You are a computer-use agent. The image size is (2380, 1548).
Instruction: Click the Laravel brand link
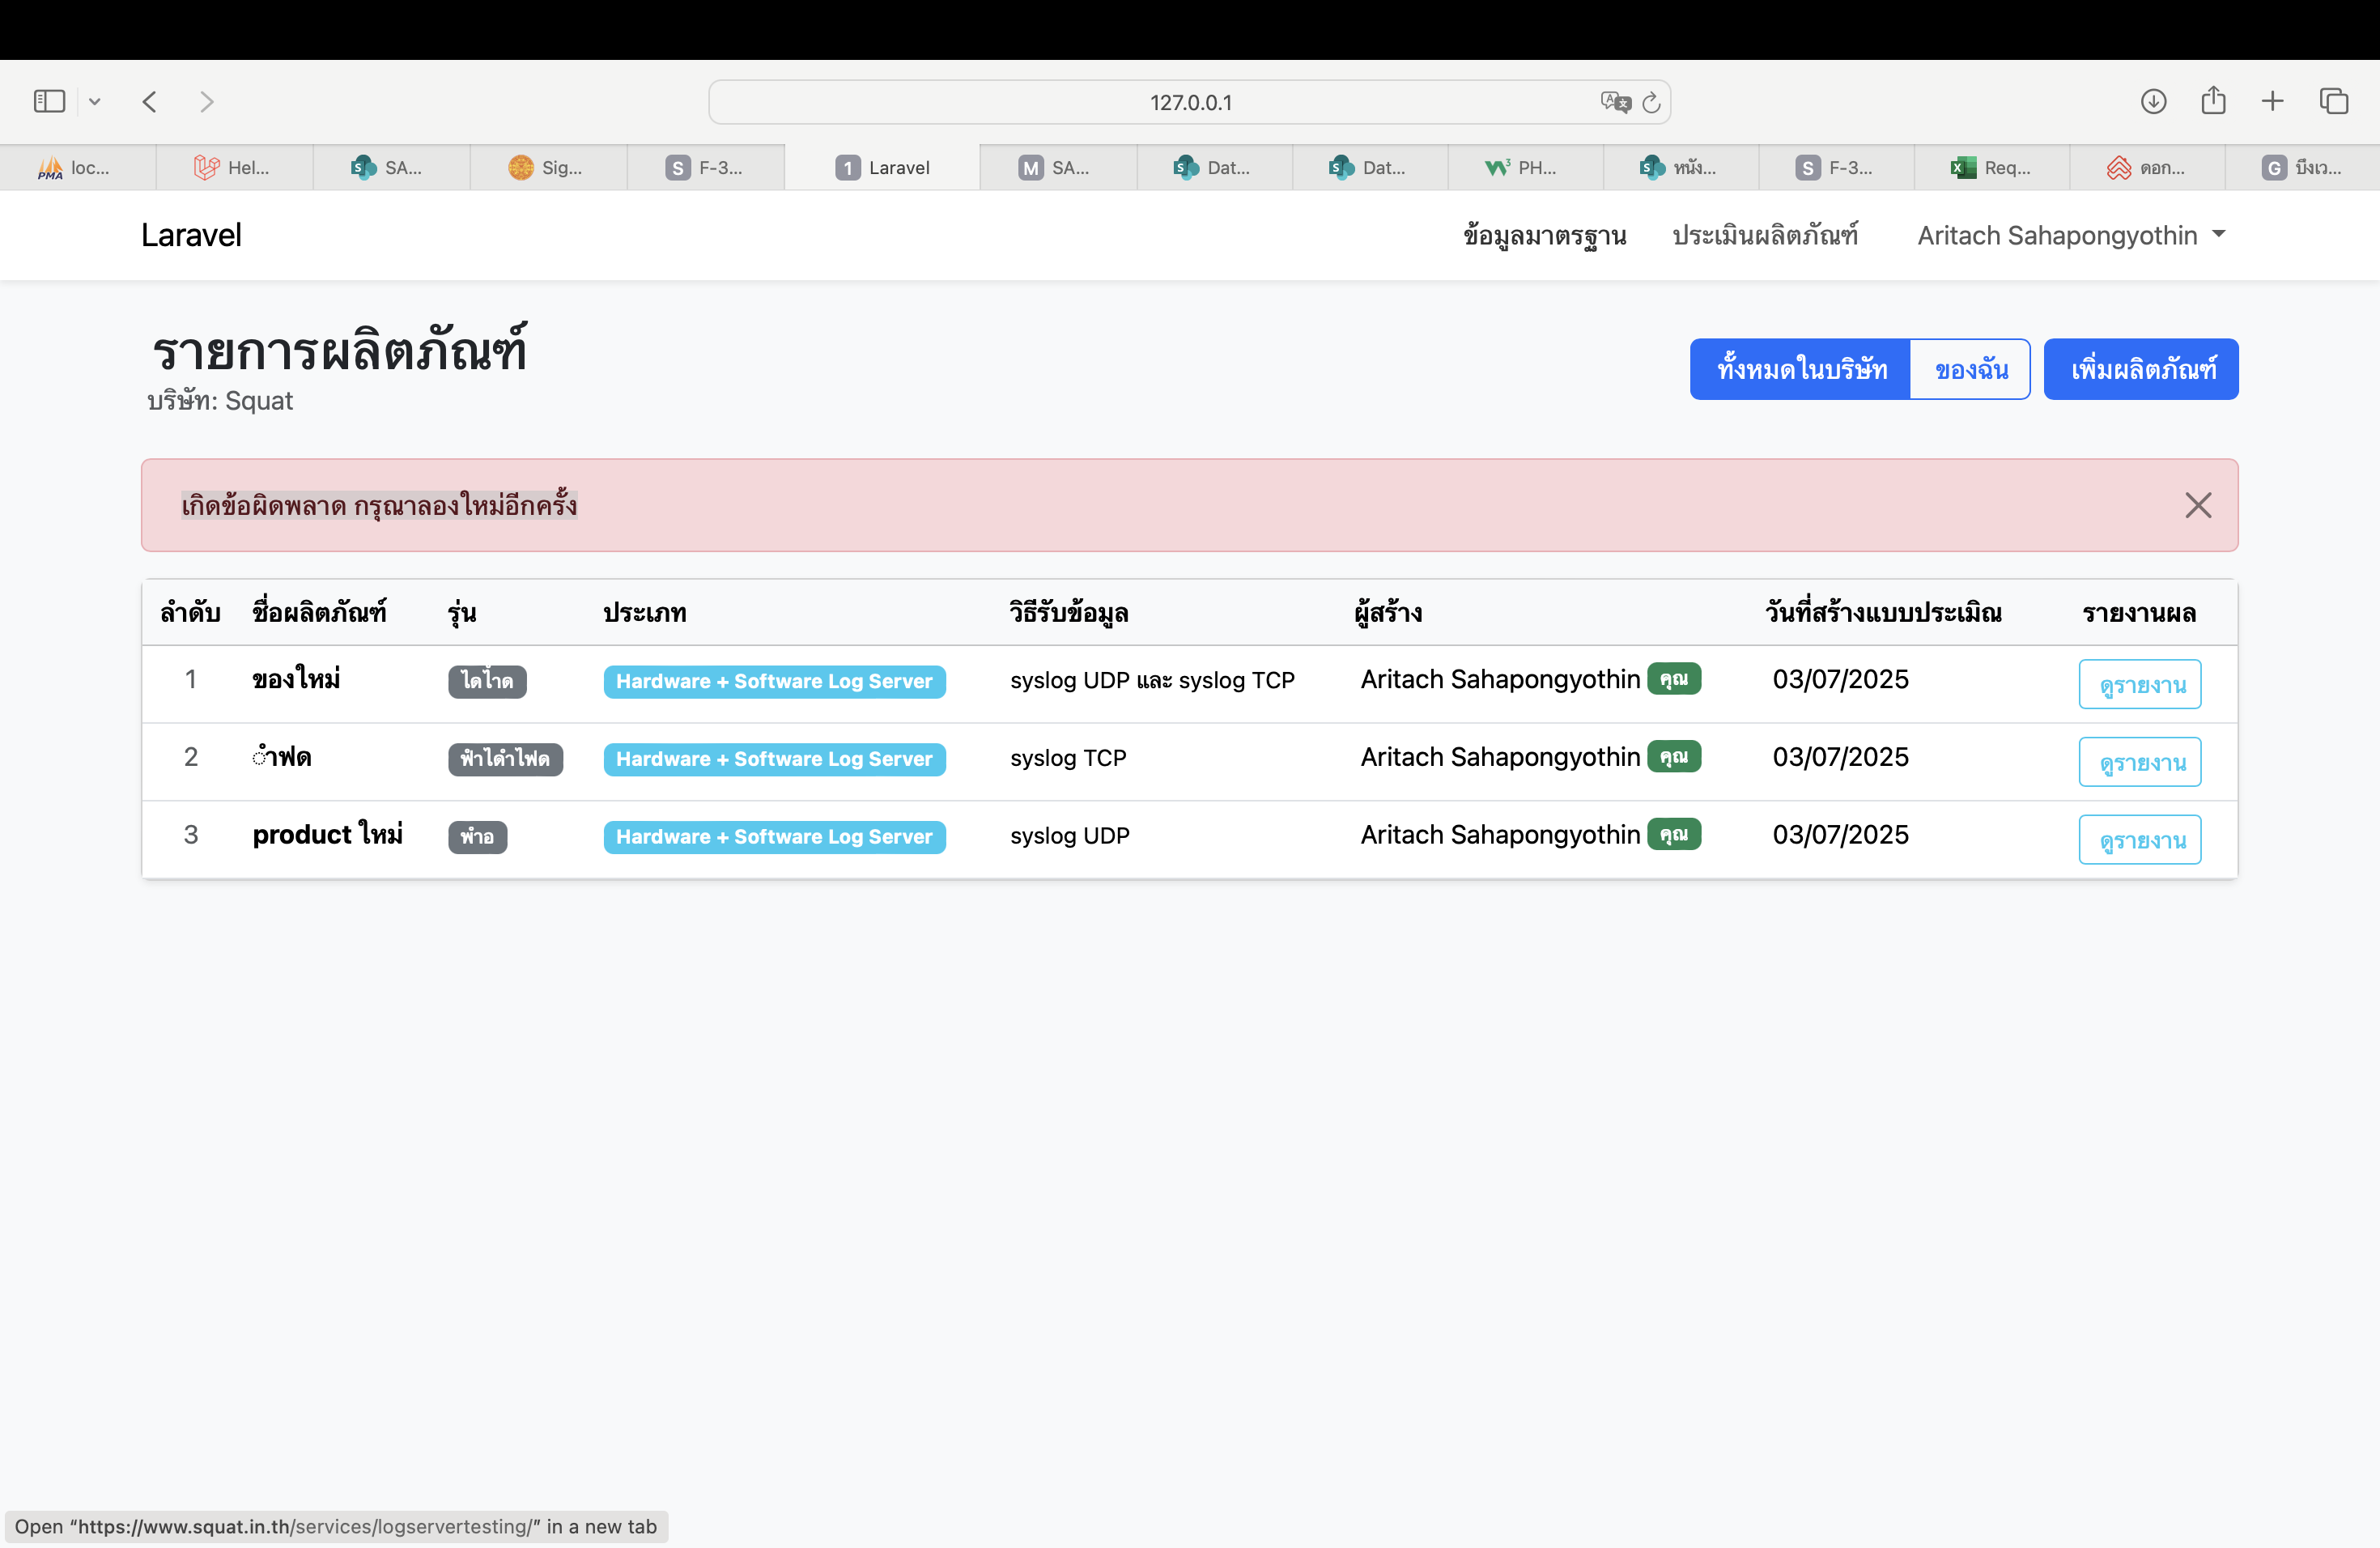point(191,235)
